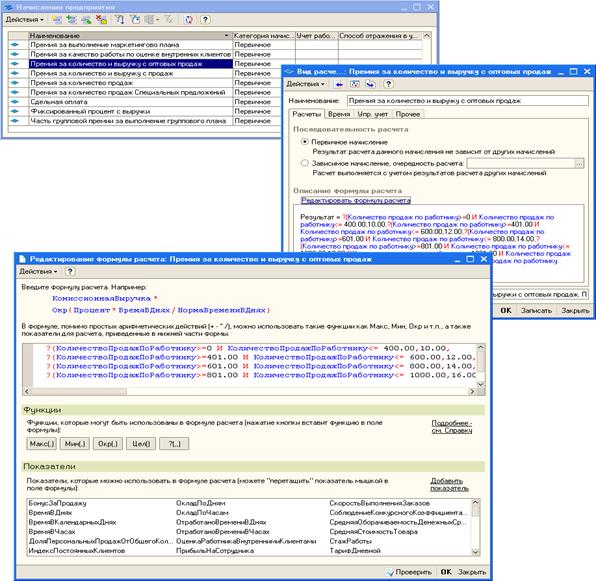Expand Действия menu in Вид расчета window

[306, 84]
